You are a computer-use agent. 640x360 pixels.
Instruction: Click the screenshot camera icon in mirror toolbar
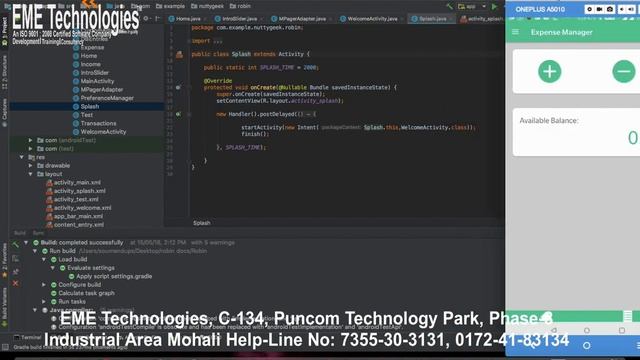609,9
